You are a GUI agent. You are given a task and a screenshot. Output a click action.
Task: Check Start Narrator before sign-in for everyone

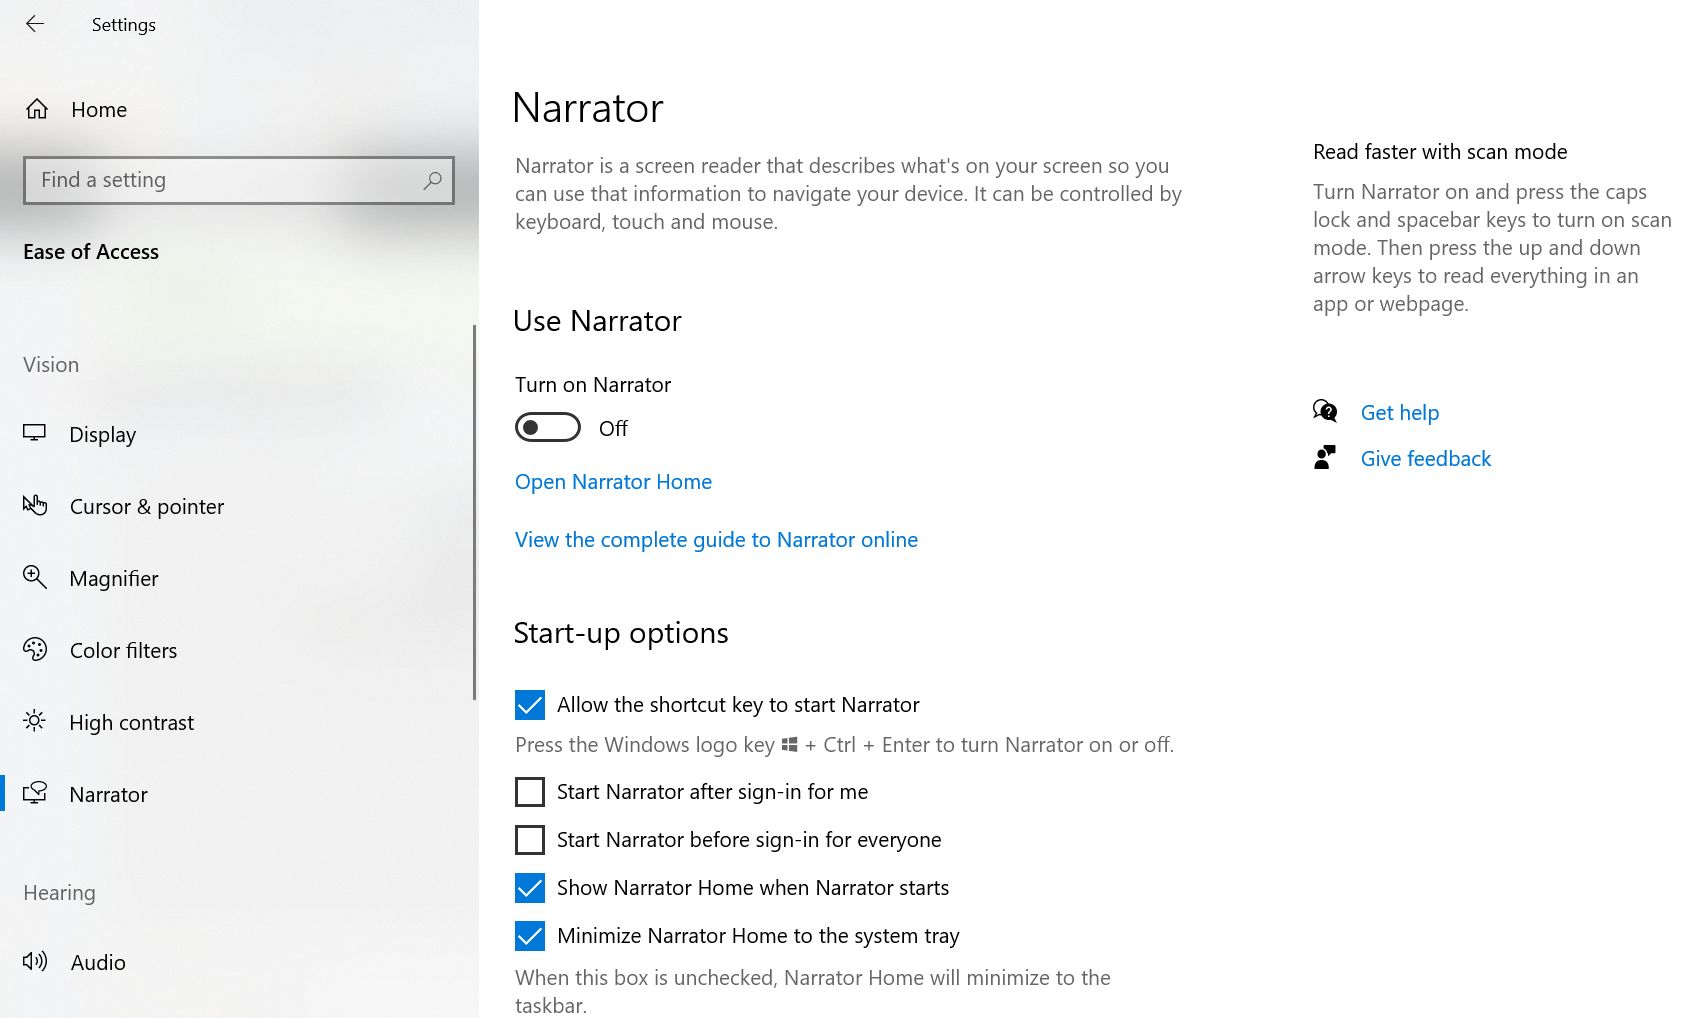(x=530, y=840)
